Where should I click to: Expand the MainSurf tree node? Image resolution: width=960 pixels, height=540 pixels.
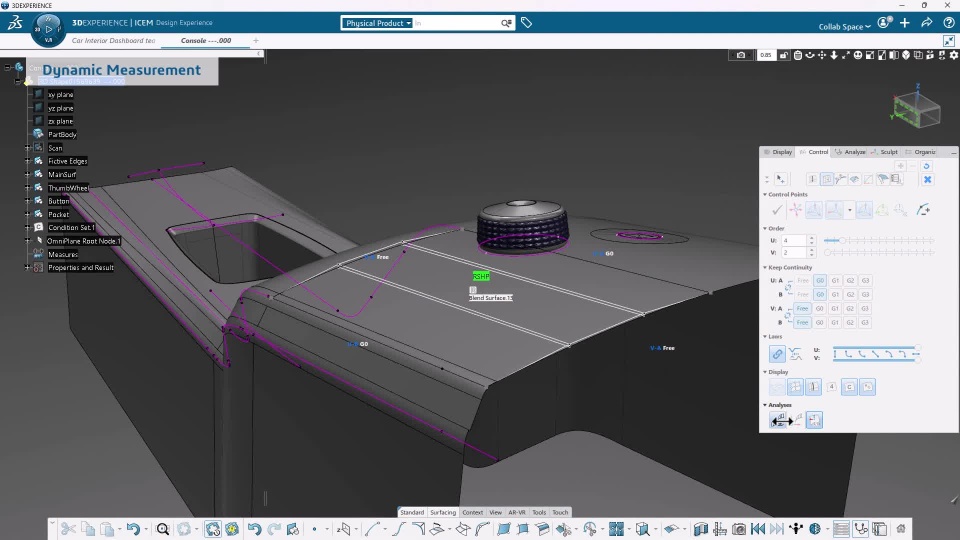(28, 174)
